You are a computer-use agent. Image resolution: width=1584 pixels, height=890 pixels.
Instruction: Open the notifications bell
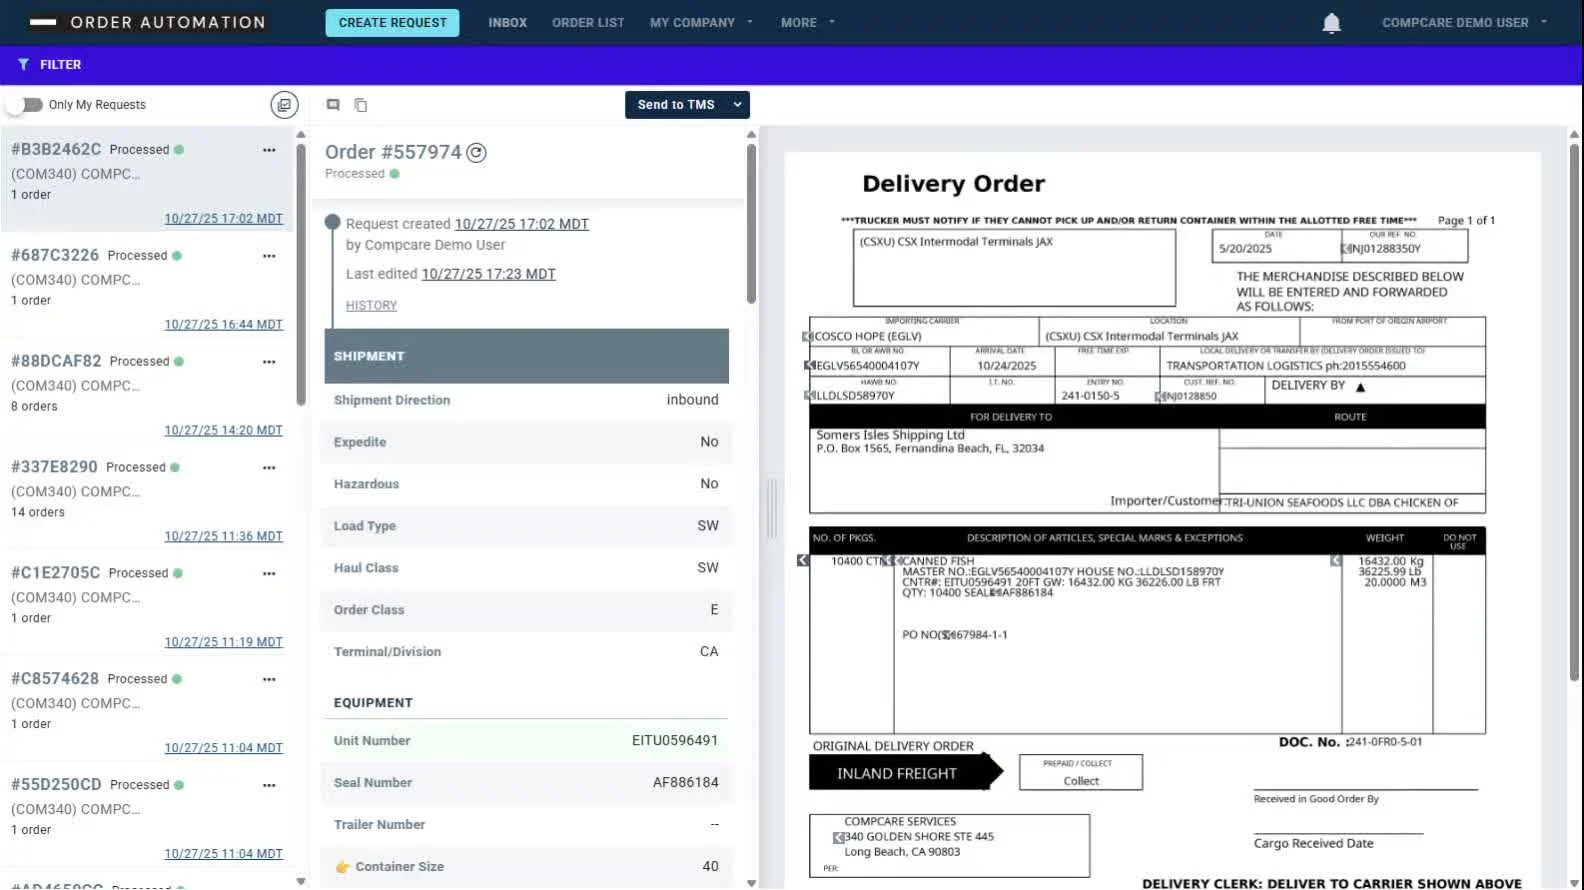[1331, 22]
